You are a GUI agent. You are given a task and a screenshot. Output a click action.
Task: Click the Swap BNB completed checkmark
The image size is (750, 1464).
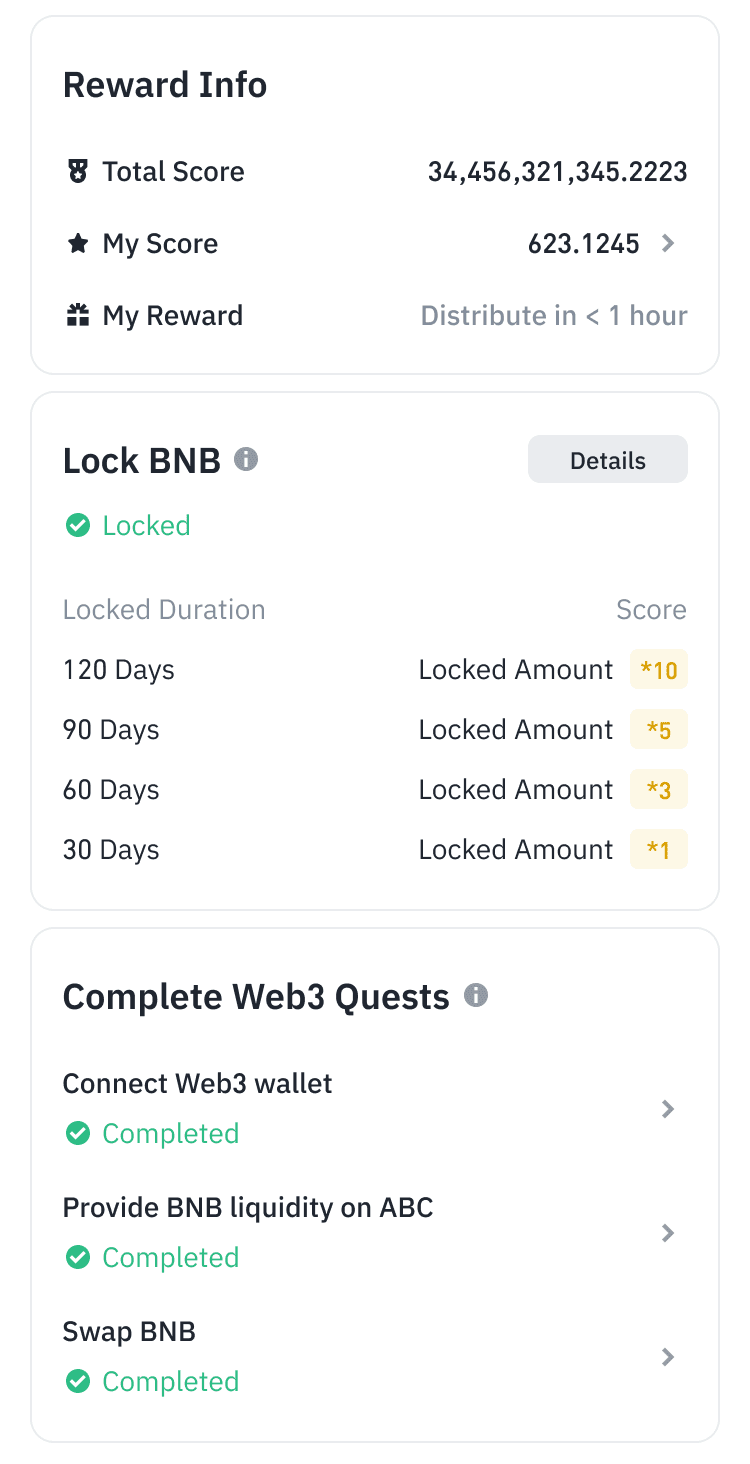(78, 1382)
